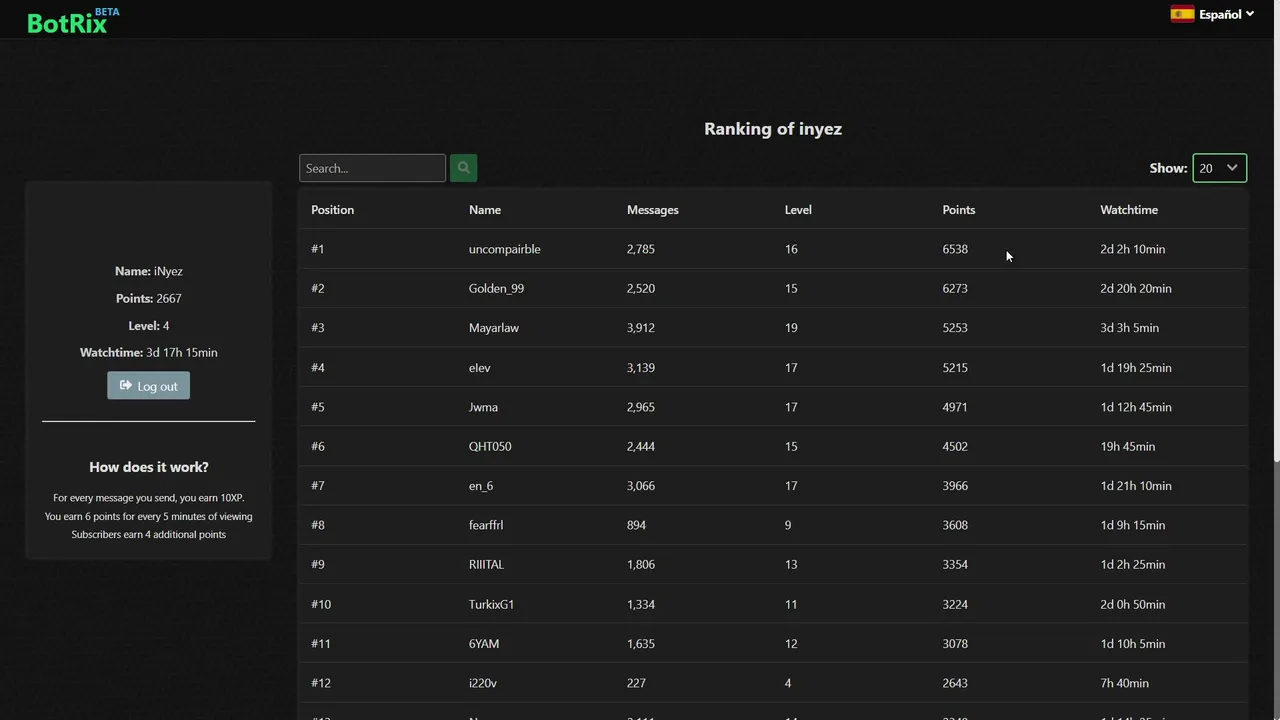
Task: Click the Level column header
Action: tap(798, 210)
